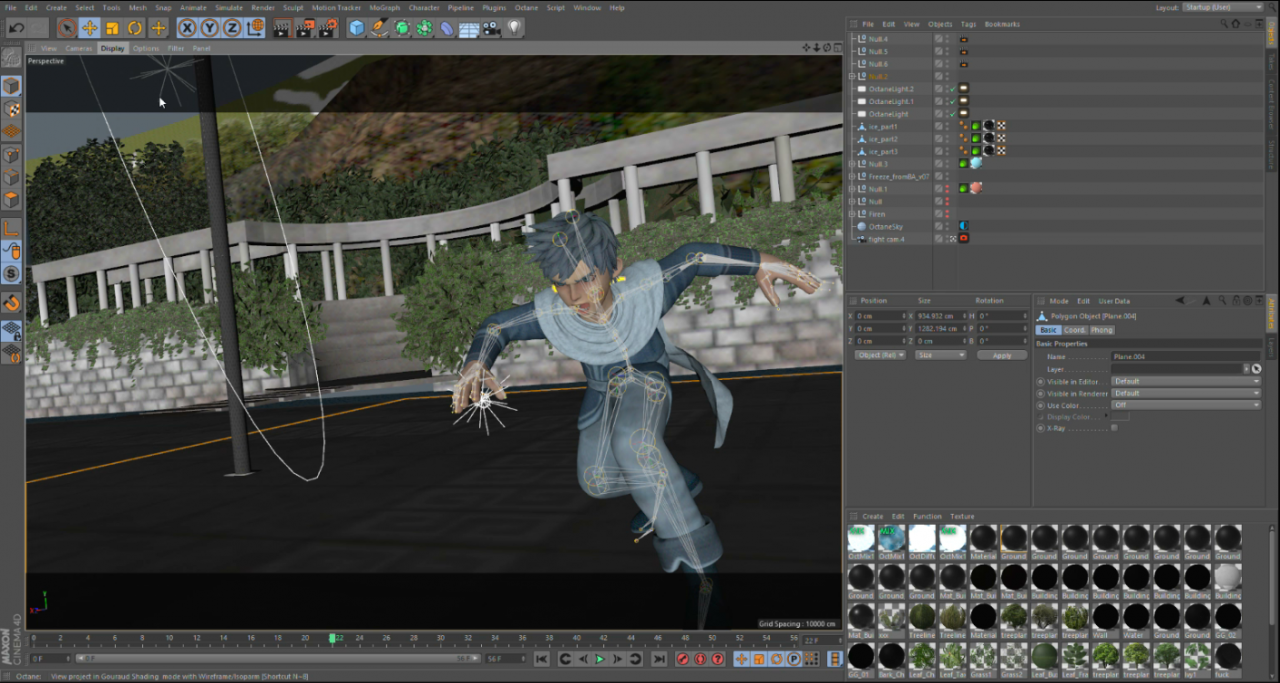The width and height of the screenshot is (1280, 683).
Task: Open the MoGraph menu
Action: (x=384, y=7)
